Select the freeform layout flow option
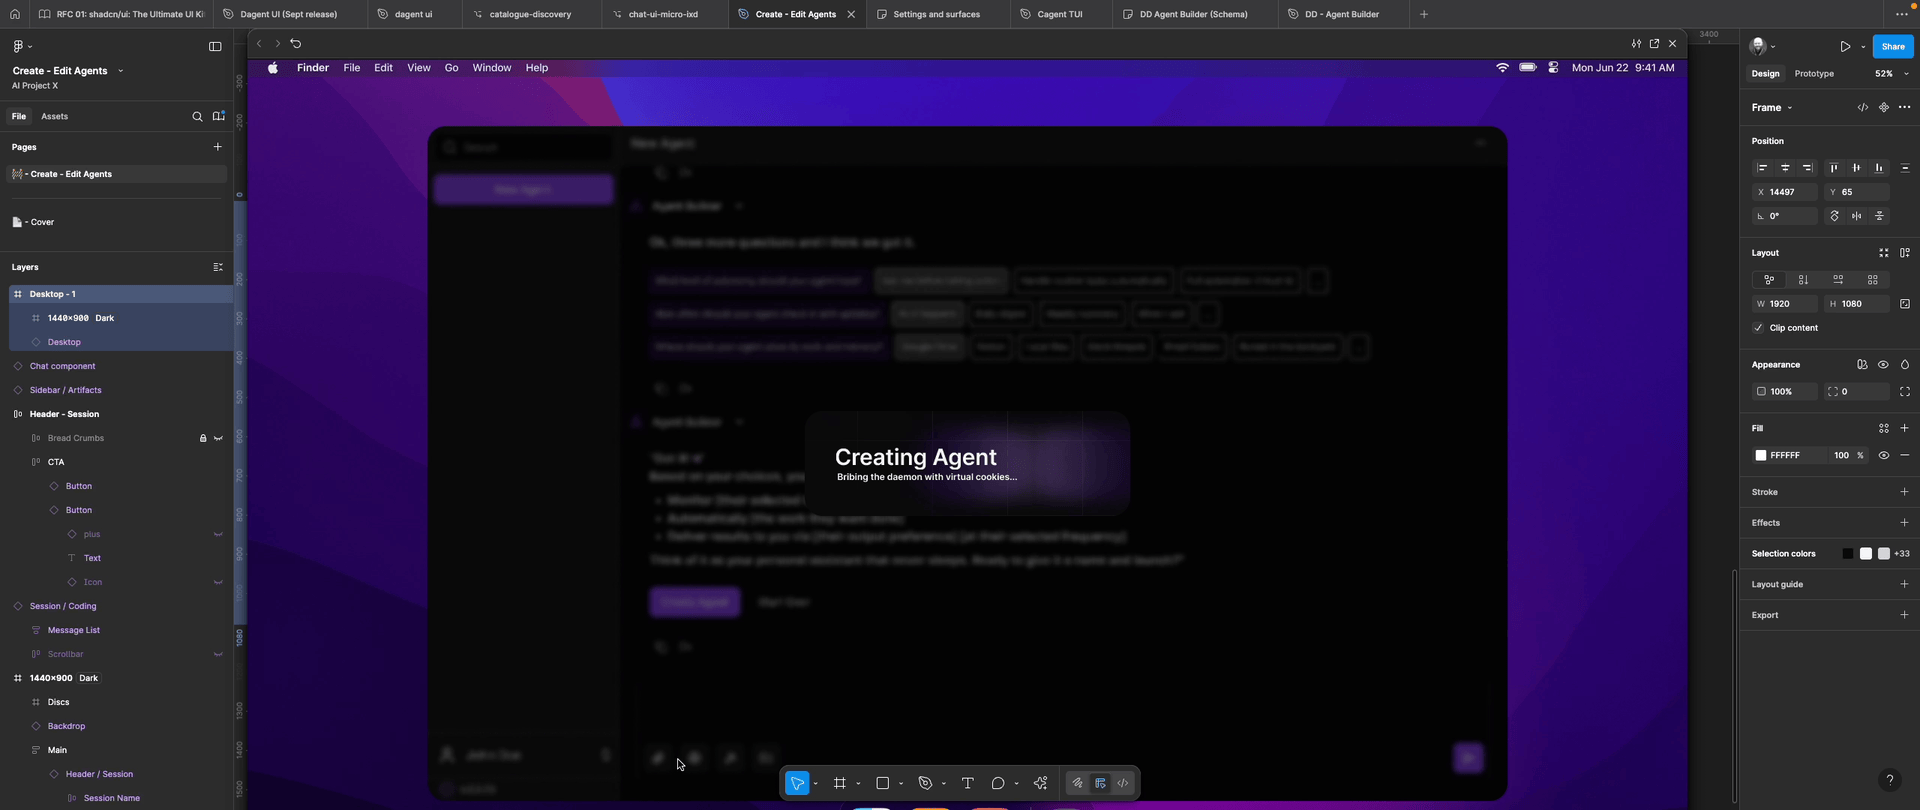 click(x=1769, y=280)
